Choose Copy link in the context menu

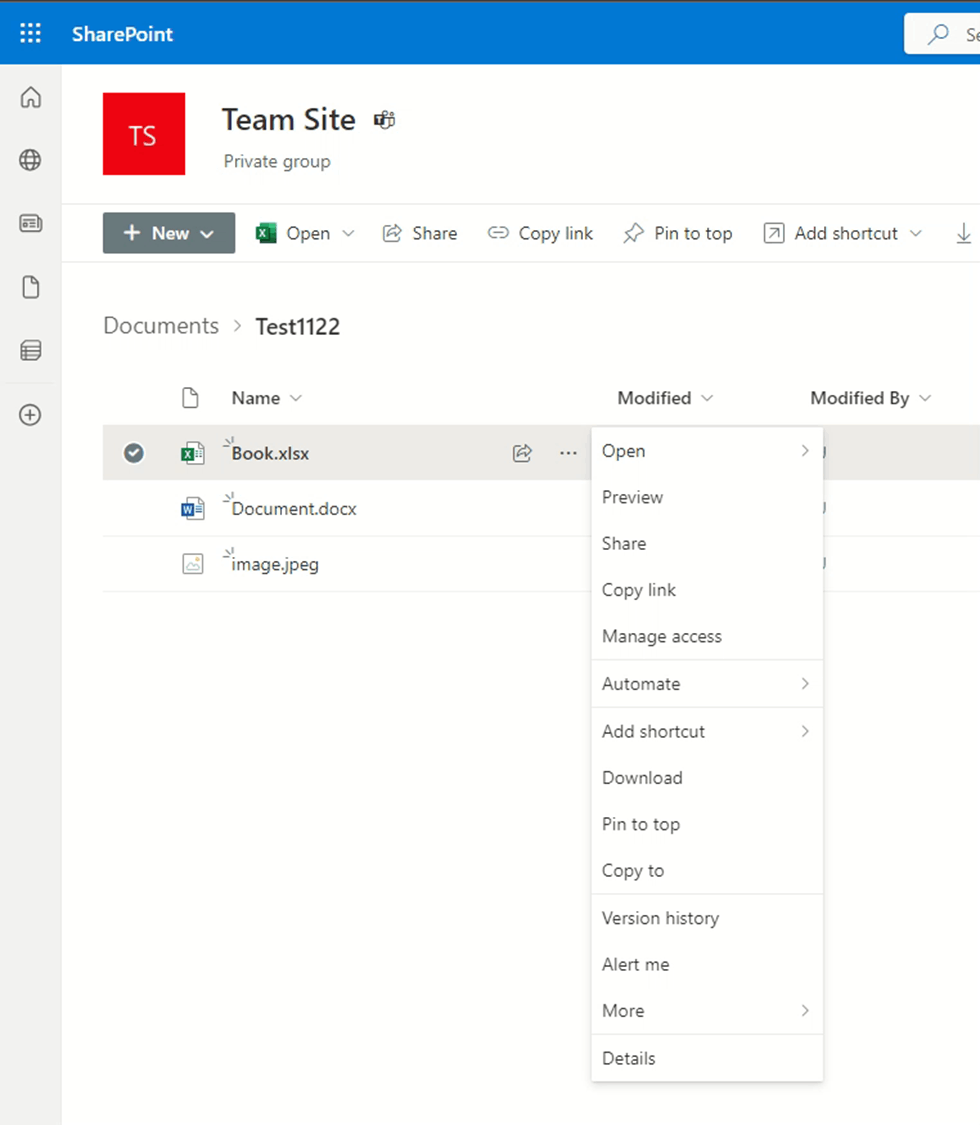tap(707, 590)
